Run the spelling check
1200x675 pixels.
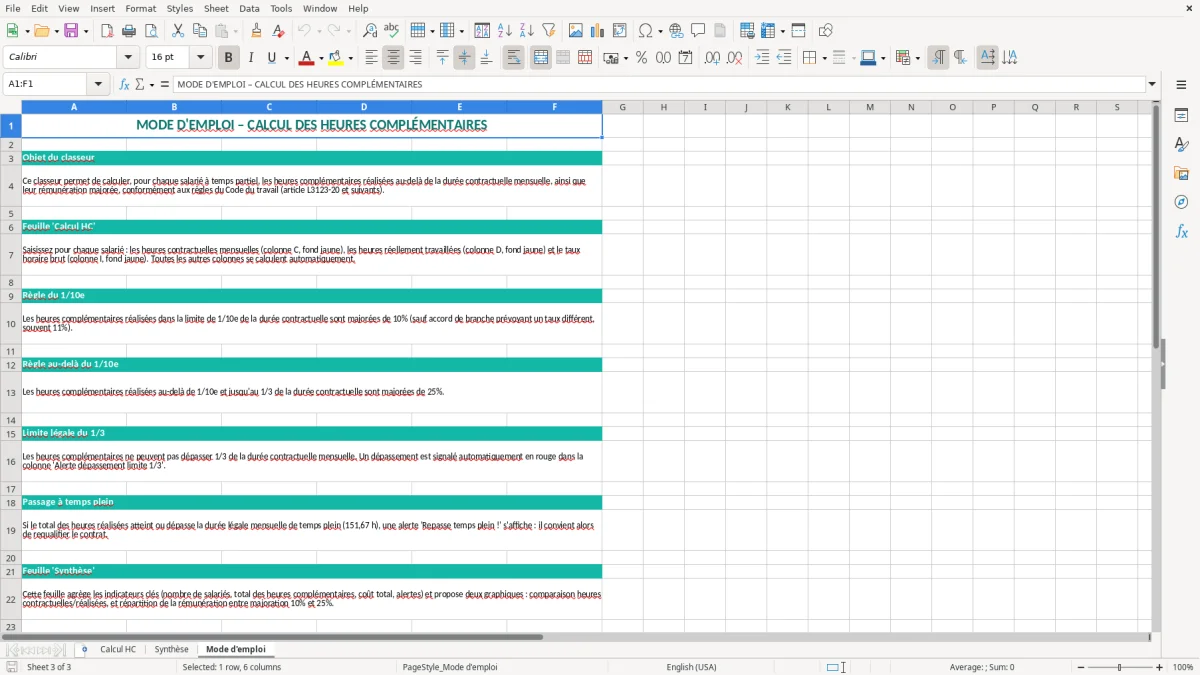[x=392, y=31]
